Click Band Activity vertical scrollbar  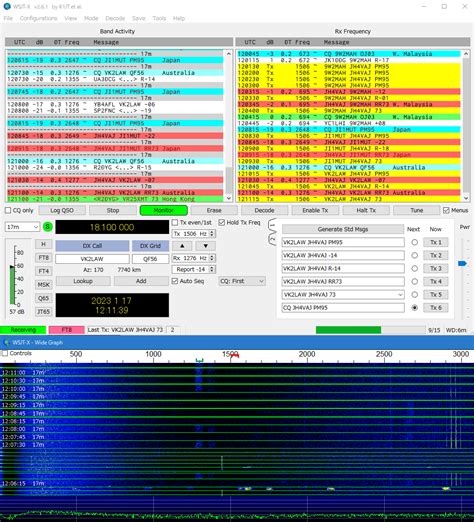point(229,126)
